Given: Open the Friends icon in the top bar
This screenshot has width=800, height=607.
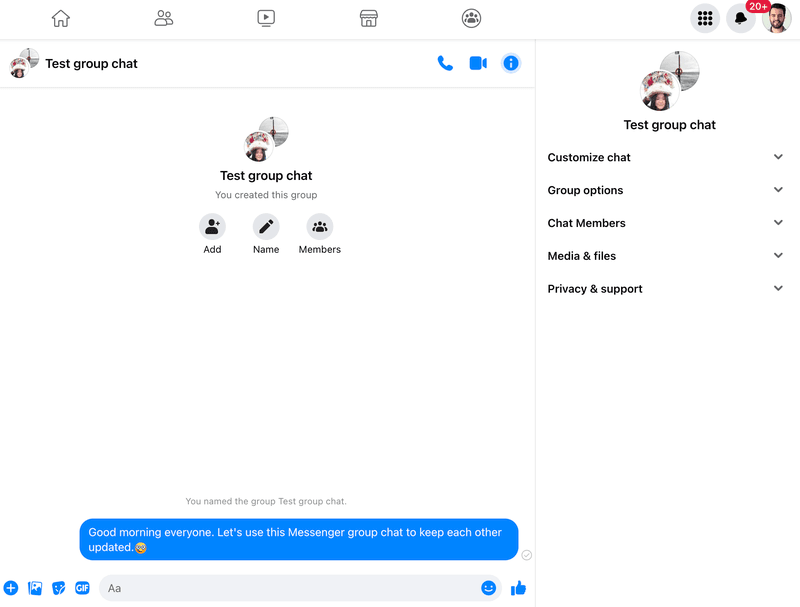Looking at the screenshot, I should [x=164, y=18].
